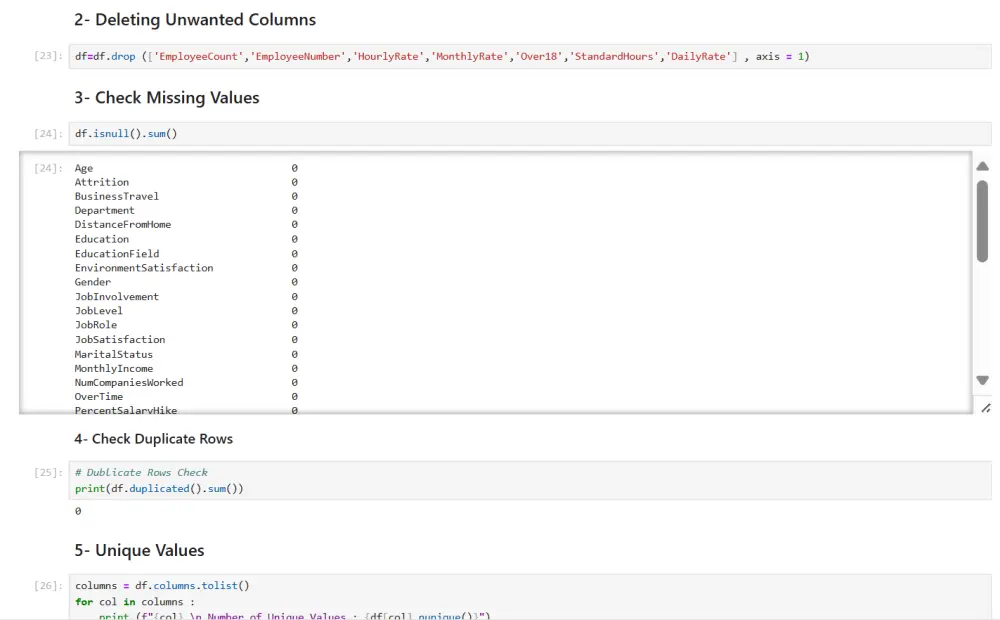Click the [24] output prompt label

48,168
